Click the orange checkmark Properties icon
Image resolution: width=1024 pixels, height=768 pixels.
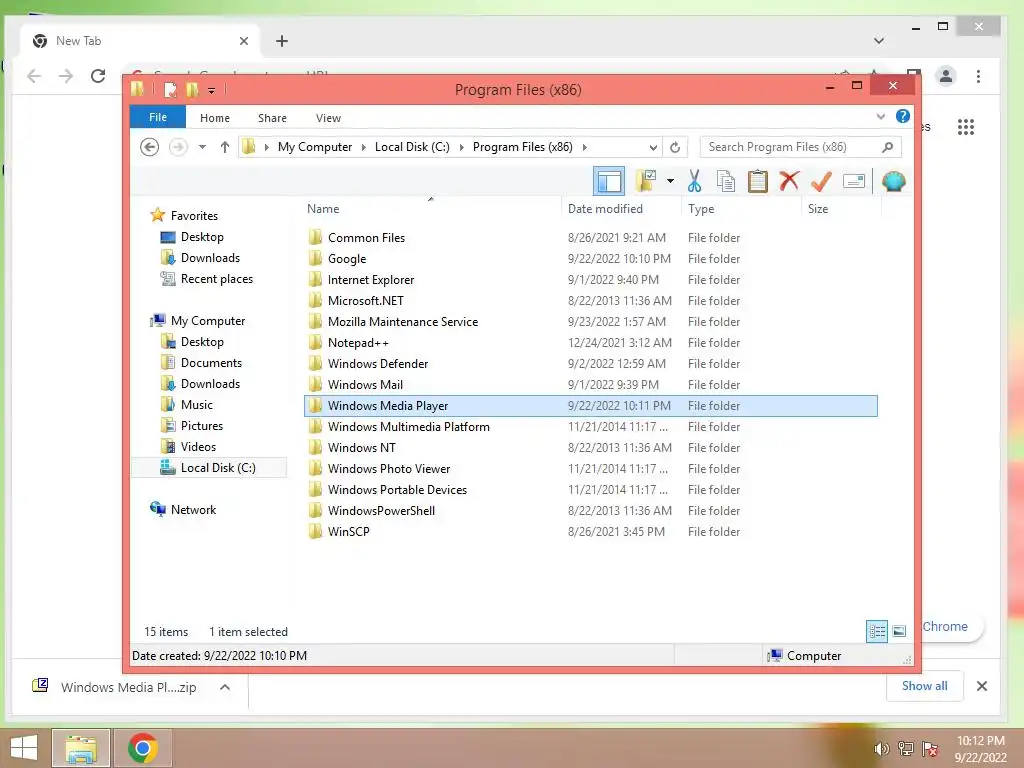pos(821,181)
